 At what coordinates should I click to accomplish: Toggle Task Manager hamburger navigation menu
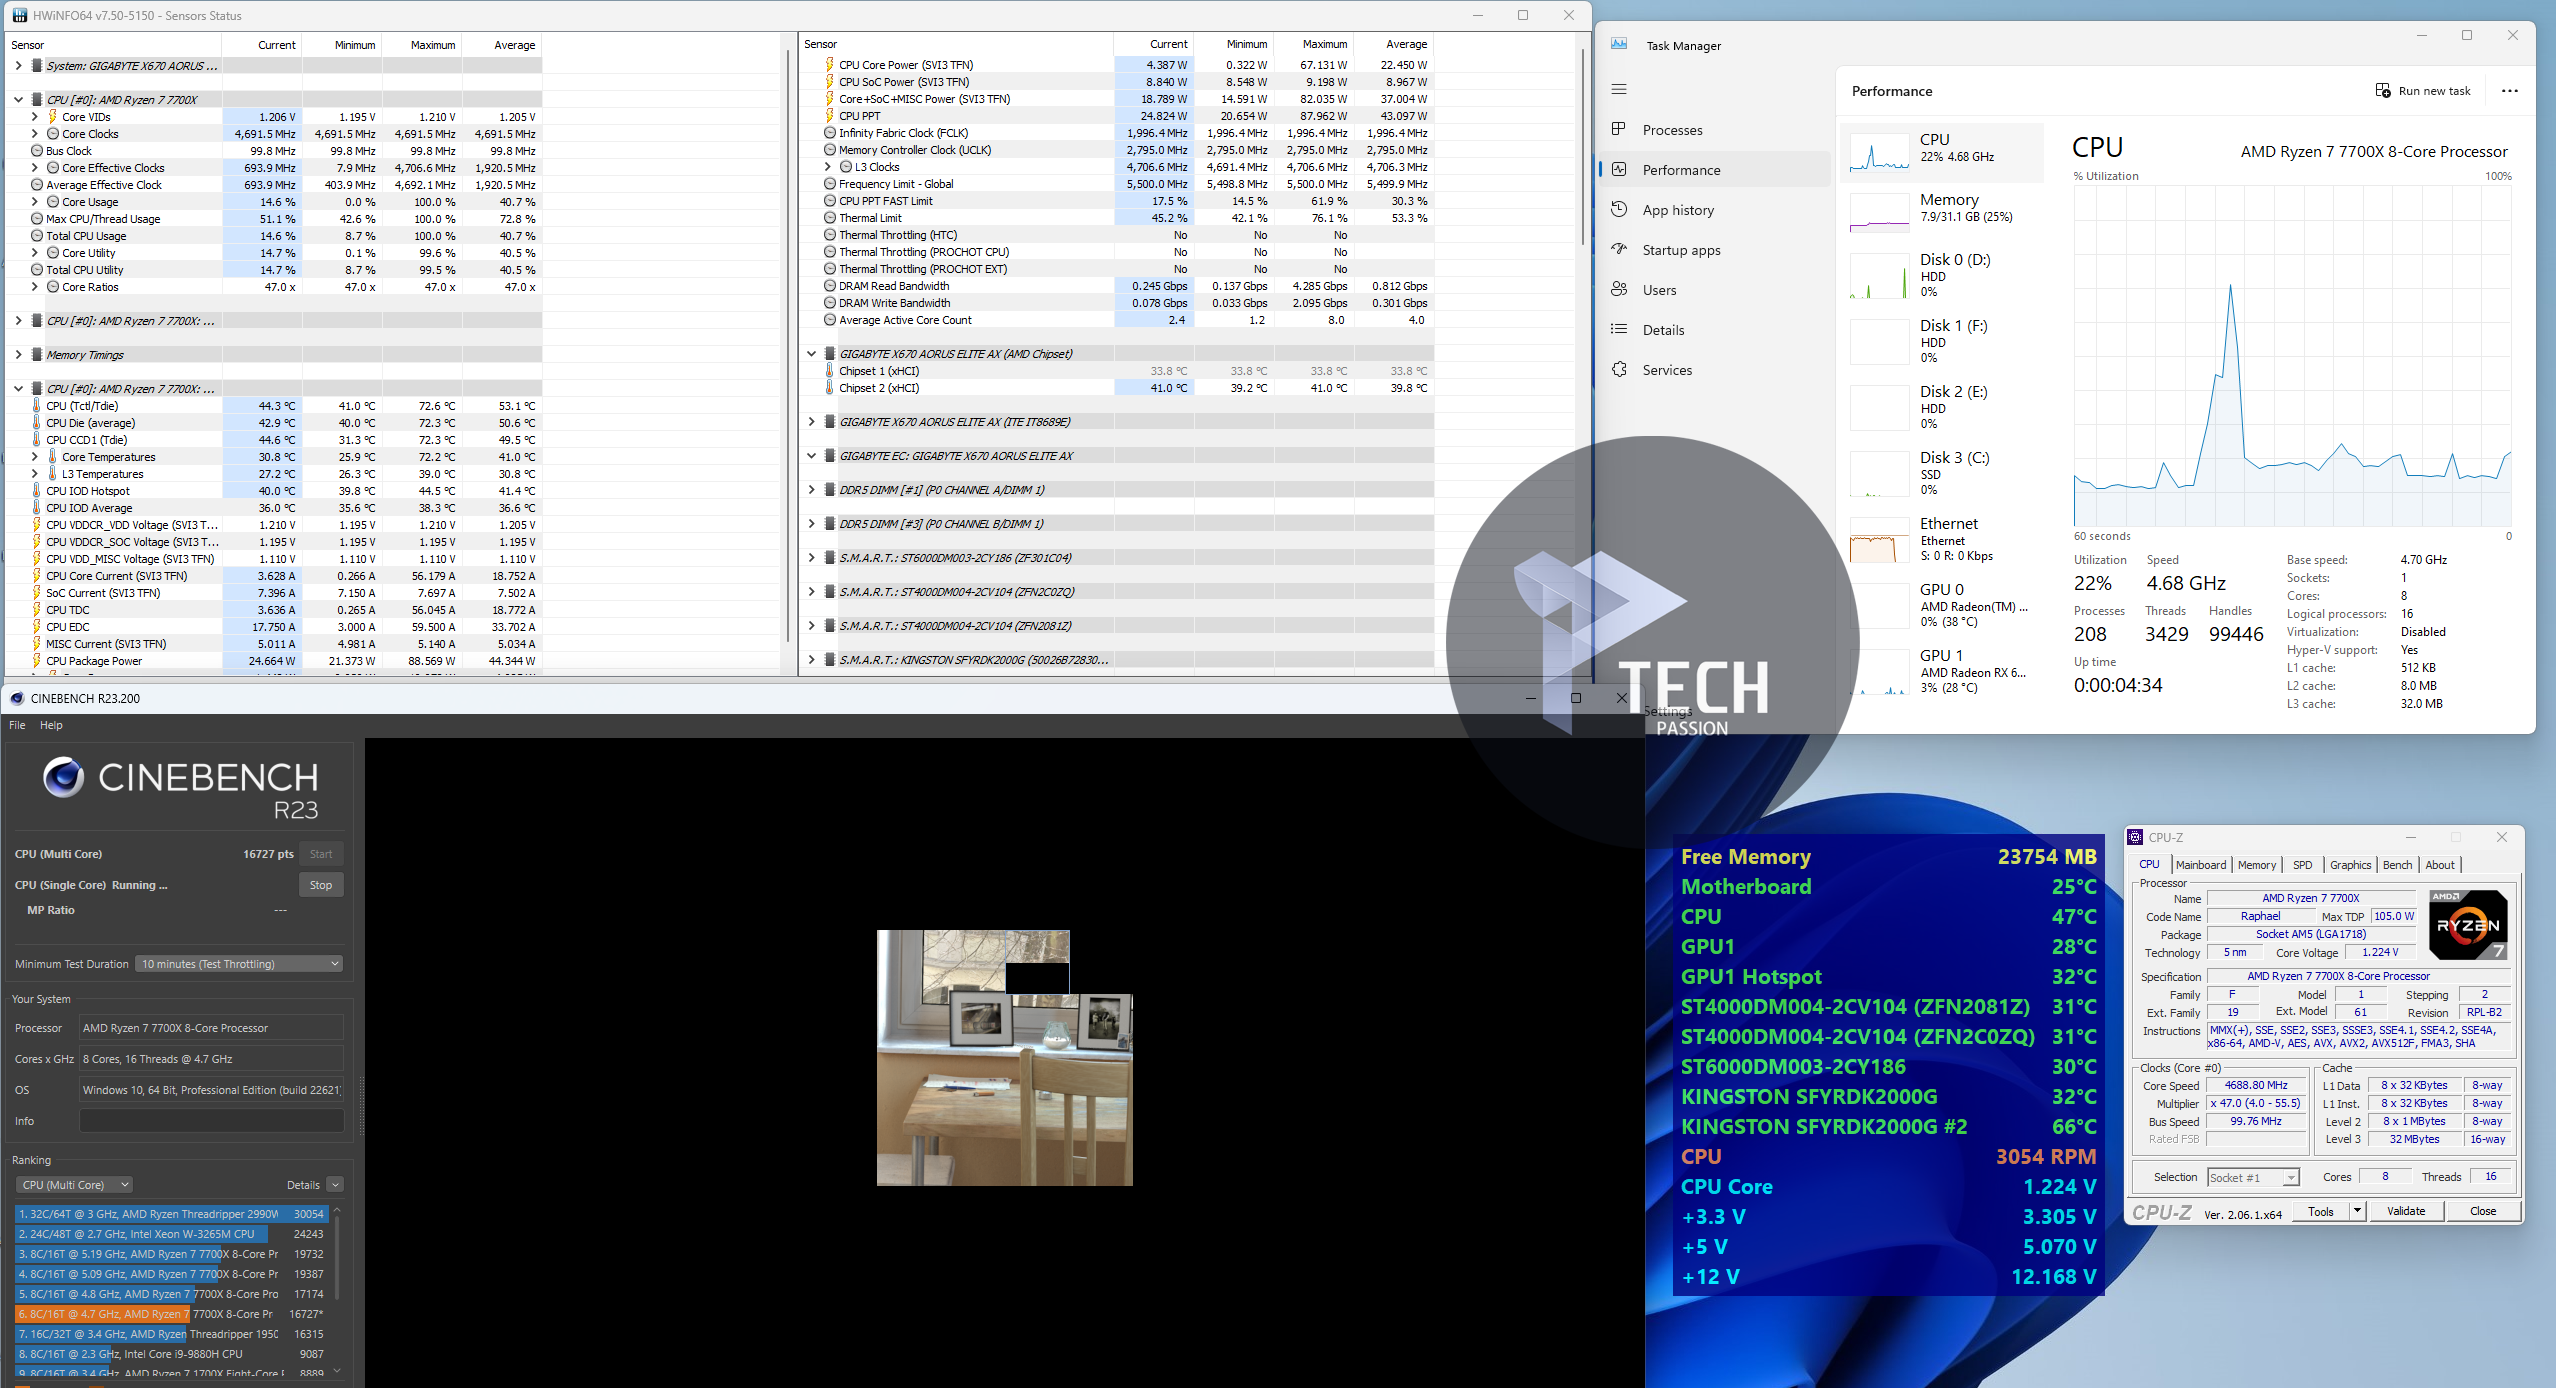(x=1619, y=89)
